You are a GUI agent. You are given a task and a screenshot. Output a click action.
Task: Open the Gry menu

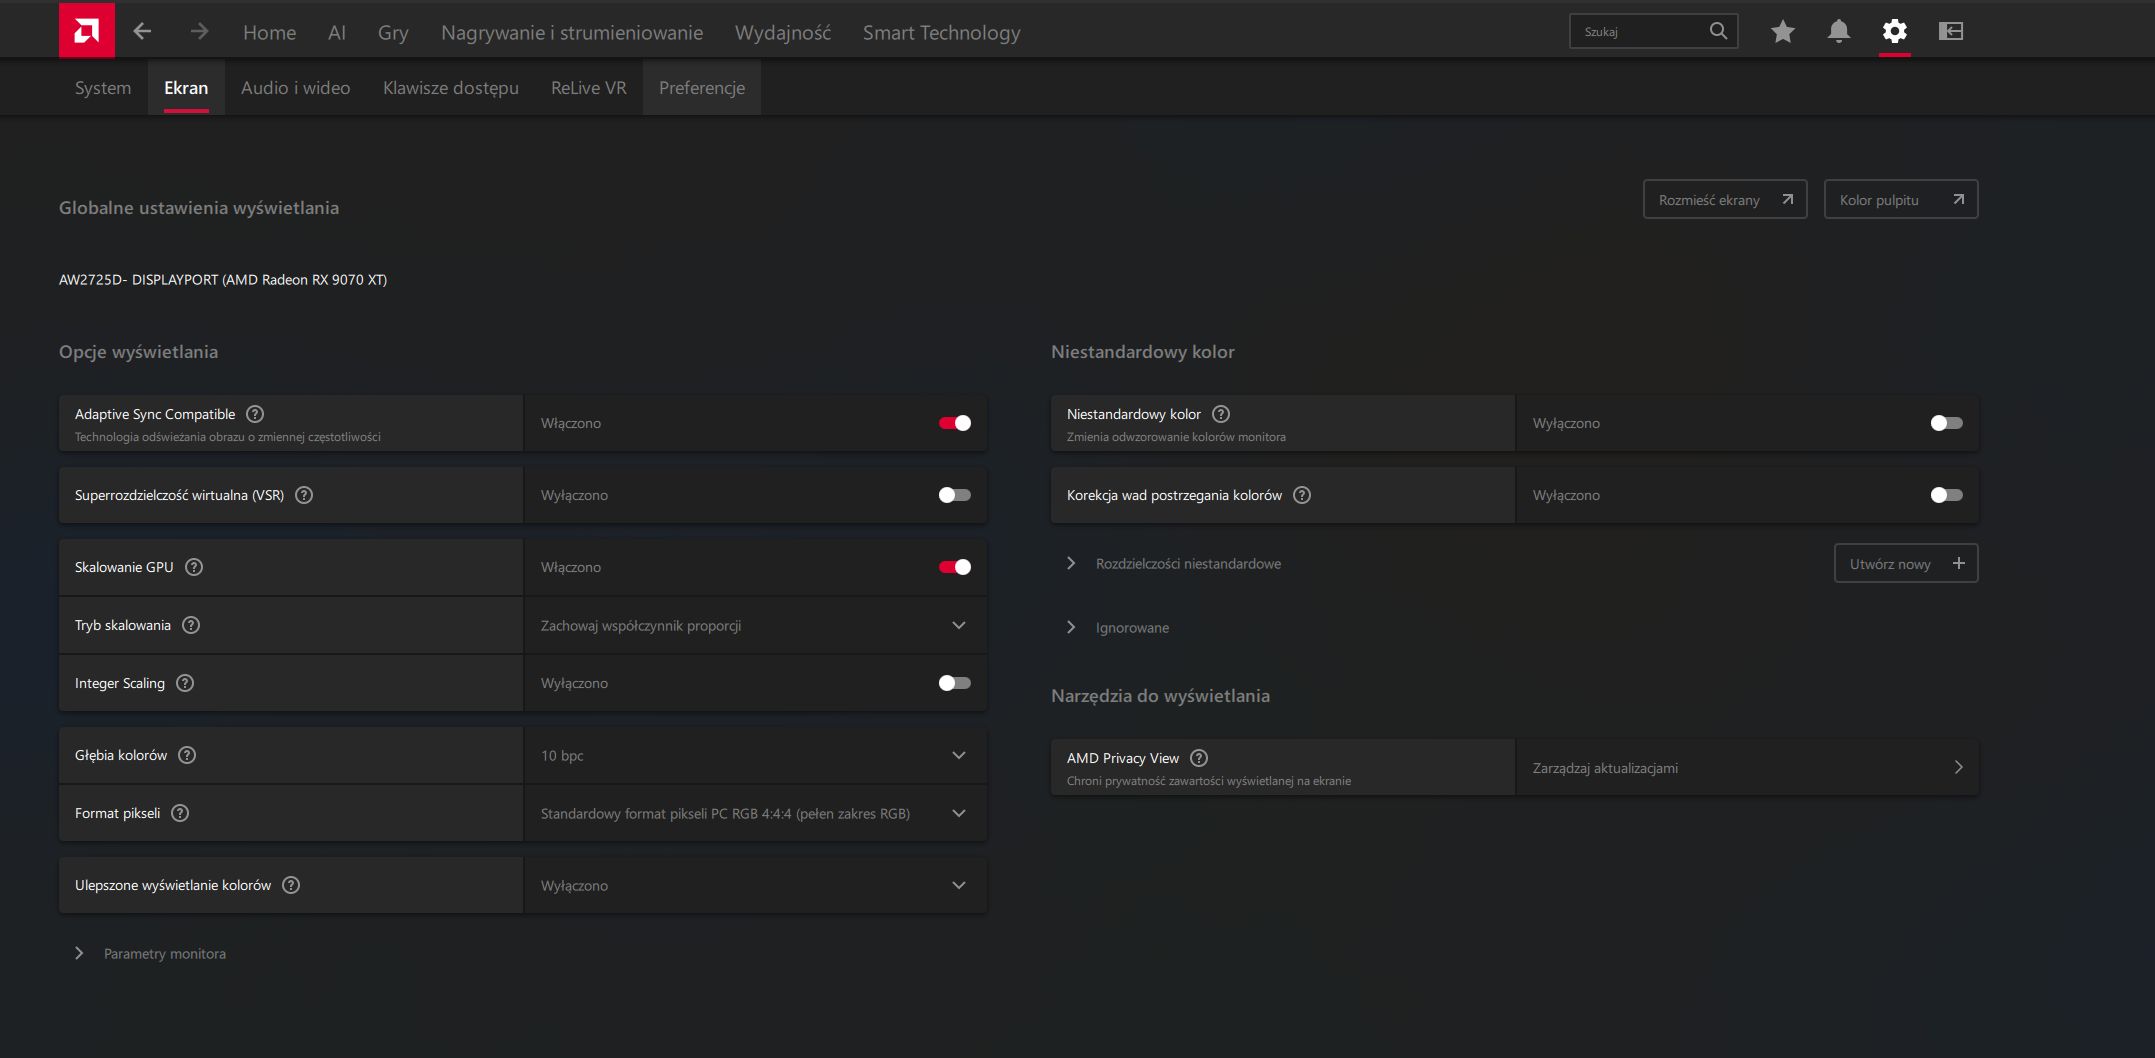393,32
